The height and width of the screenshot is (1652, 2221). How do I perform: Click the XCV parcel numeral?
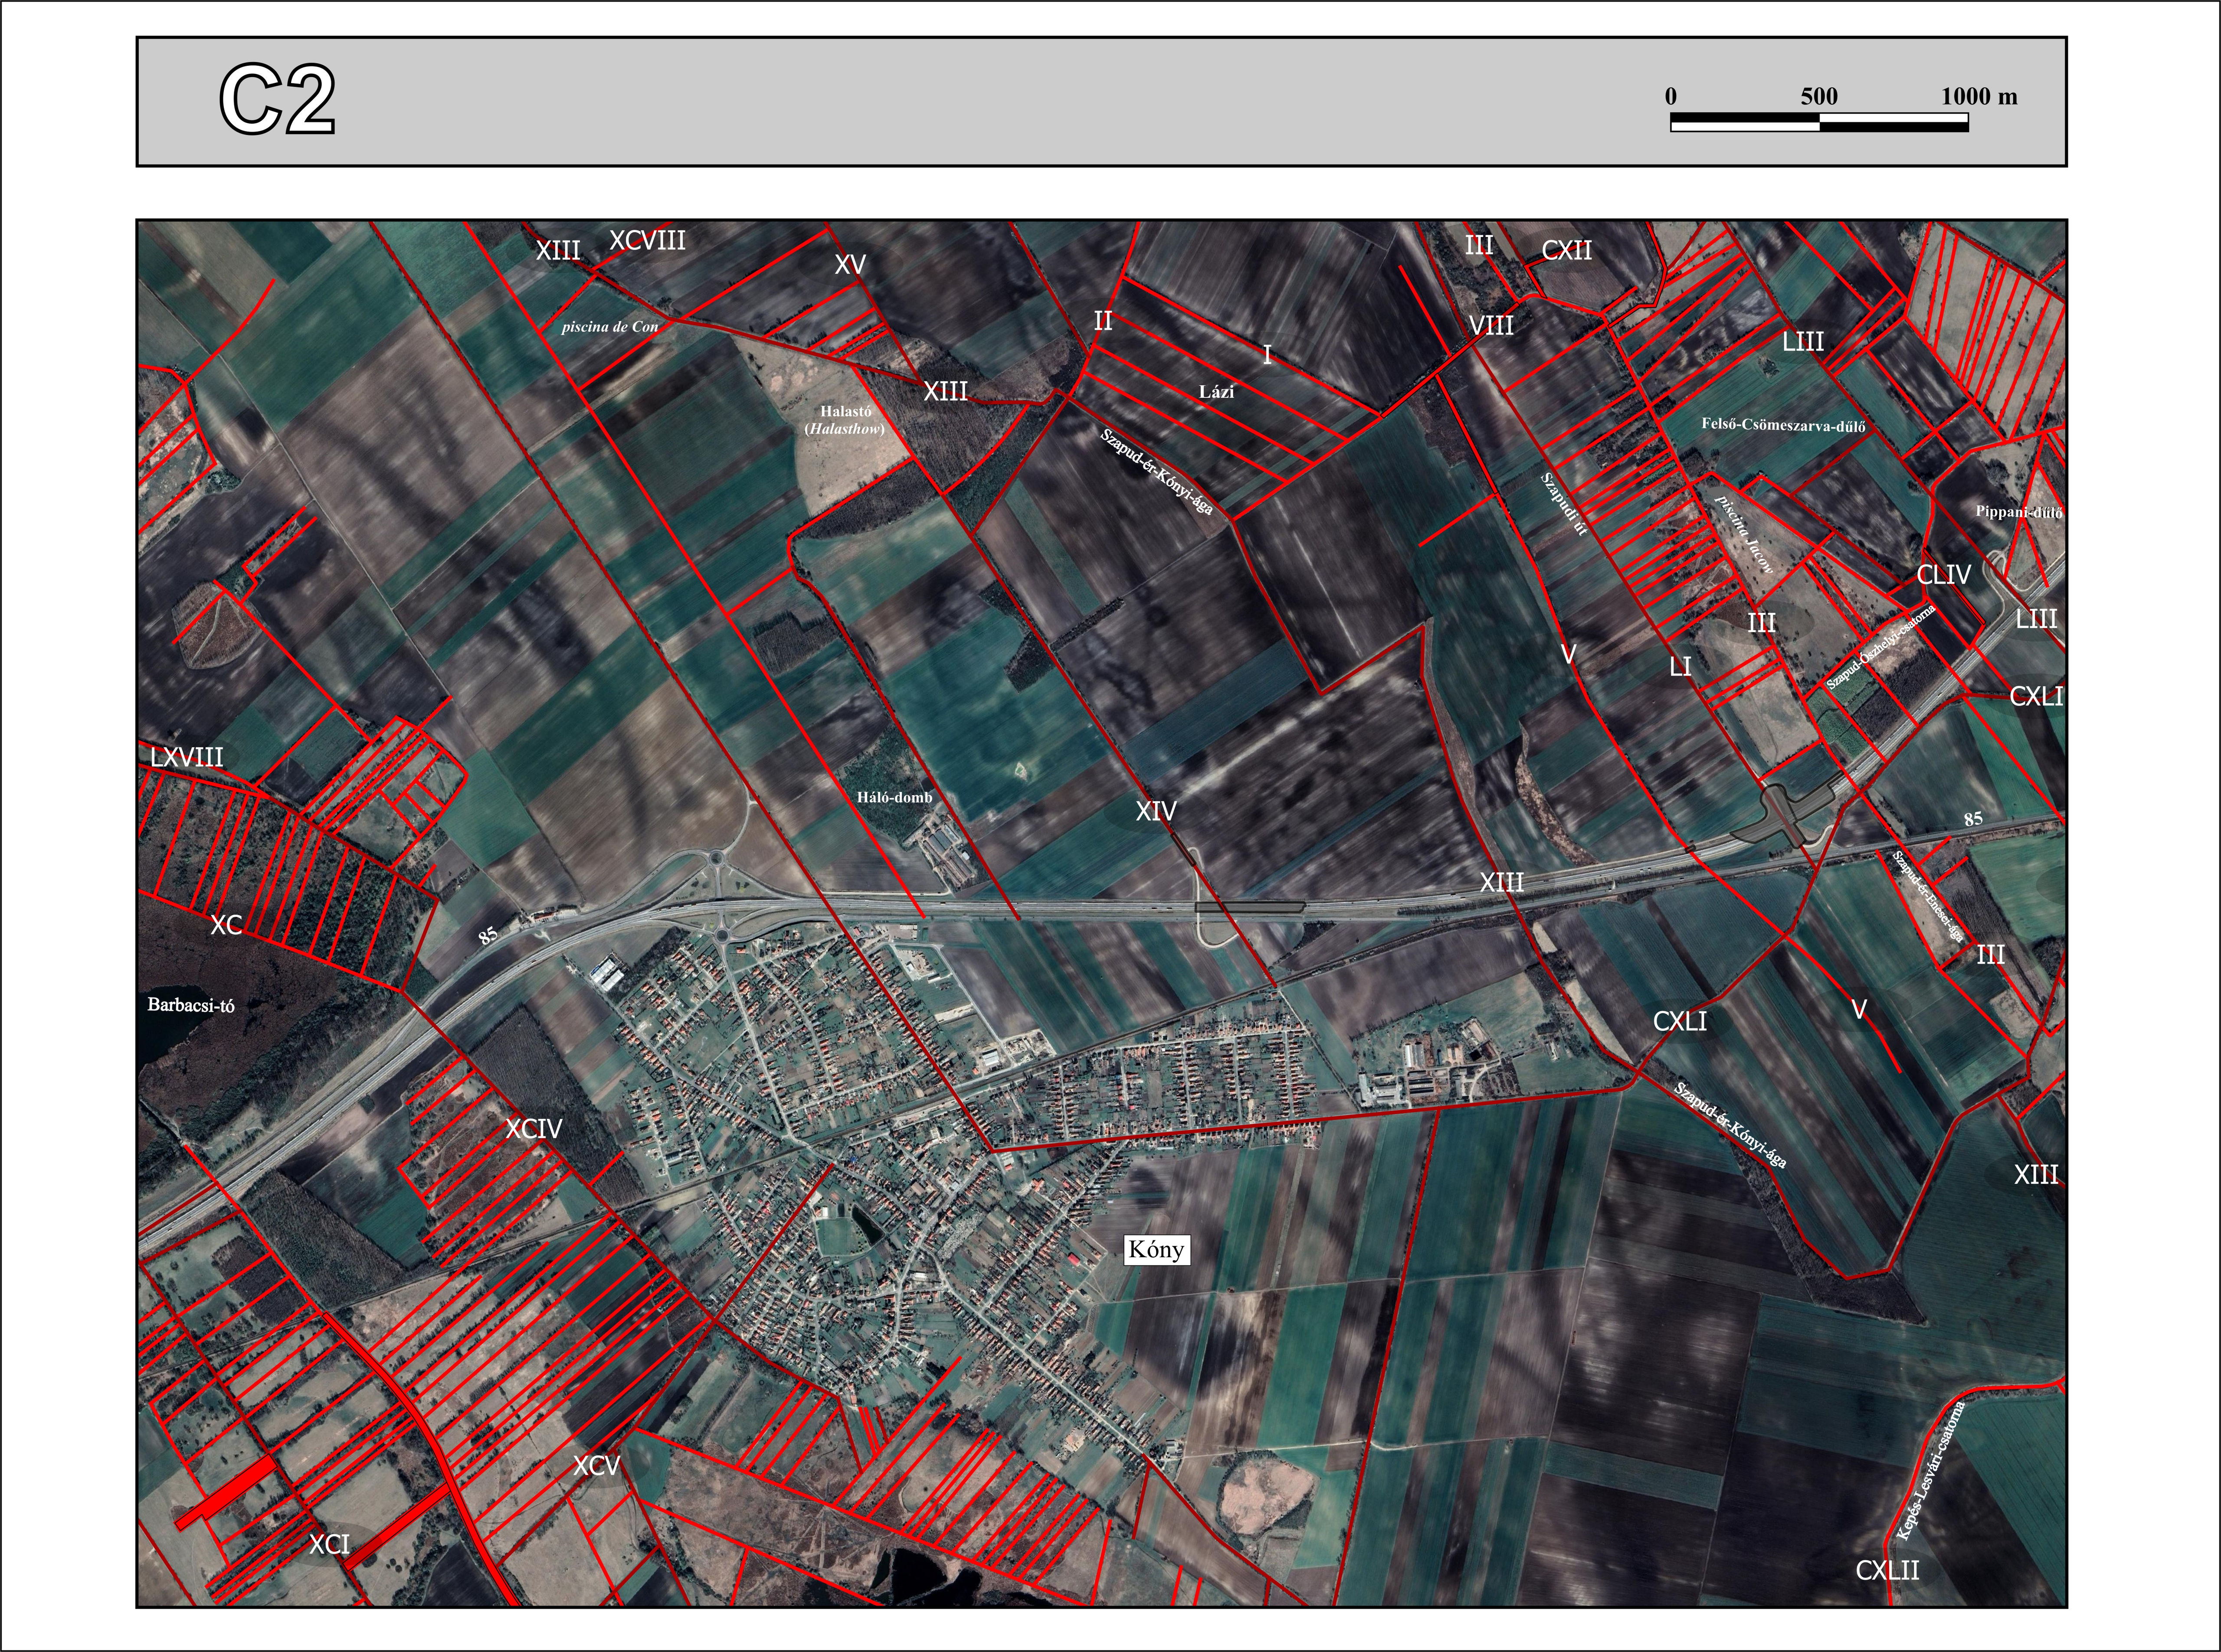(596, 1466)
